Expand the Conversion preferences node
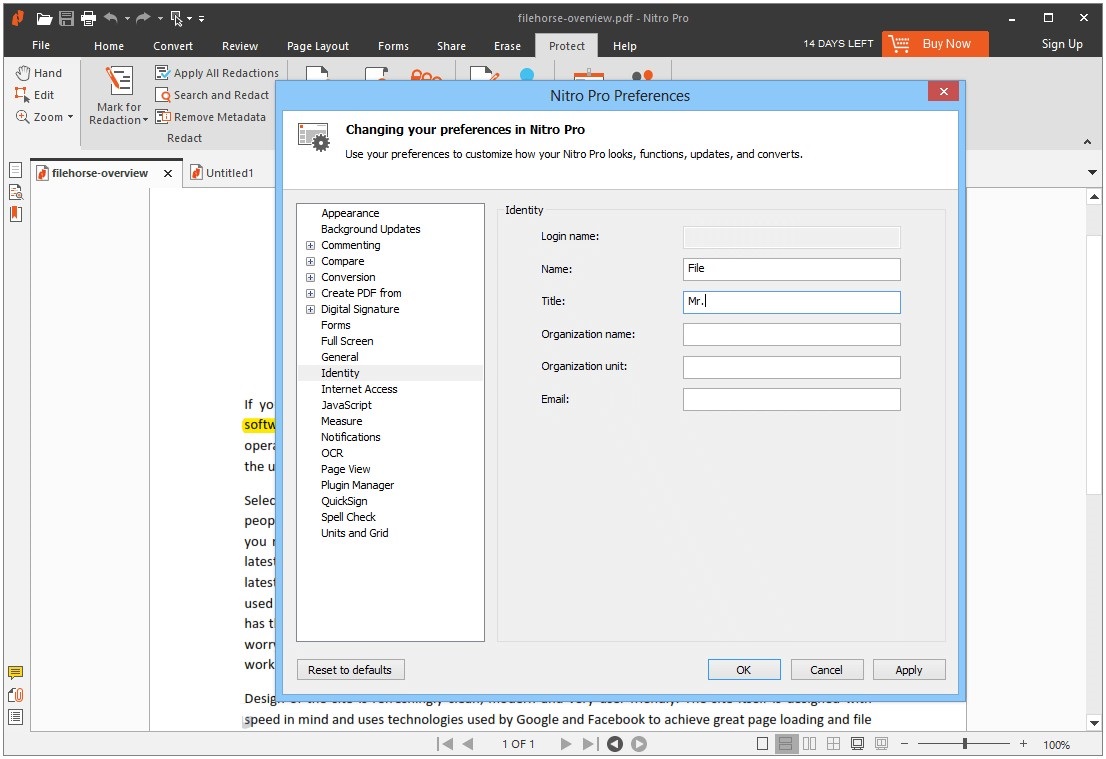Image resolution: width=1106 pixels, height=759 pixels. [x=310, y=277]
